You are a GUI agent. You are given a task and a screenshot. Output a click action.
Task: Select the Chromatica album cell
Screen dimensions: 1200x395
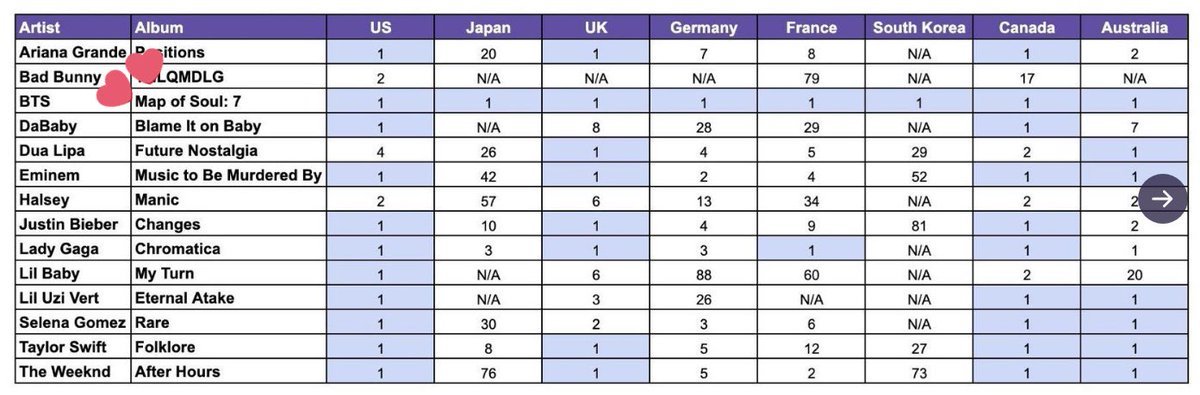click(228, 249)
